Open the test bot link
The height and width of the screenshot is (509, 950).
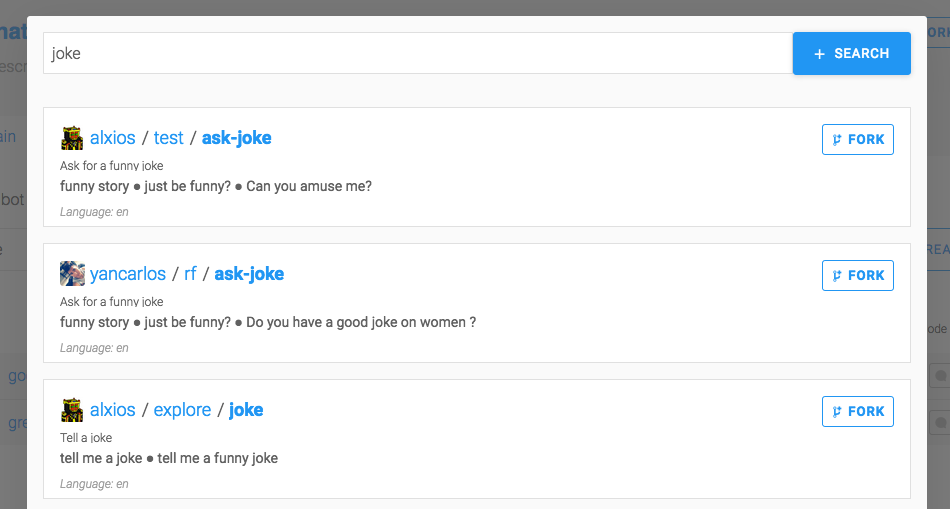(x=168, y=138)
